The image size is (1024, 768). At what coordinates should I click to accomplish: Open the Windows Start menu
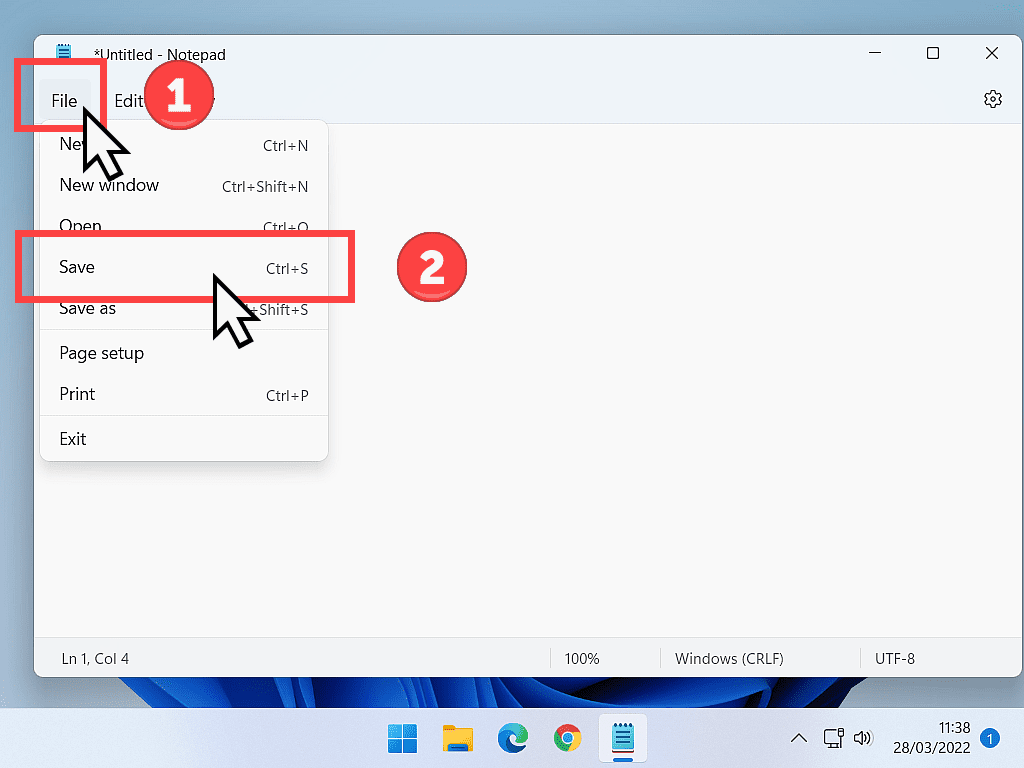[x=402, y=739]
